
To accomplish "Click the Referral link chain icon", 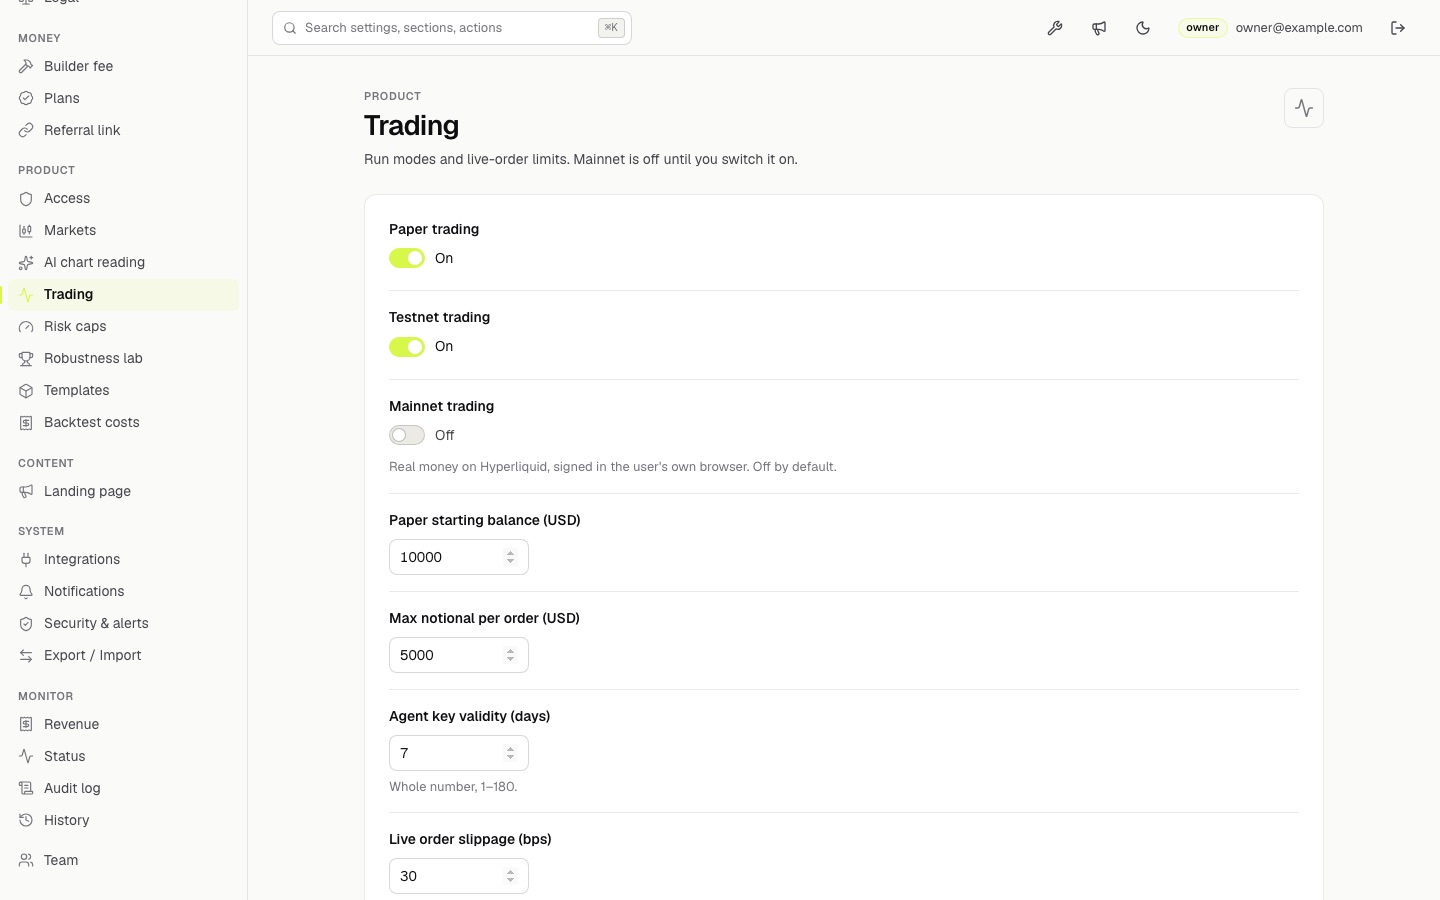I will 26,130.
